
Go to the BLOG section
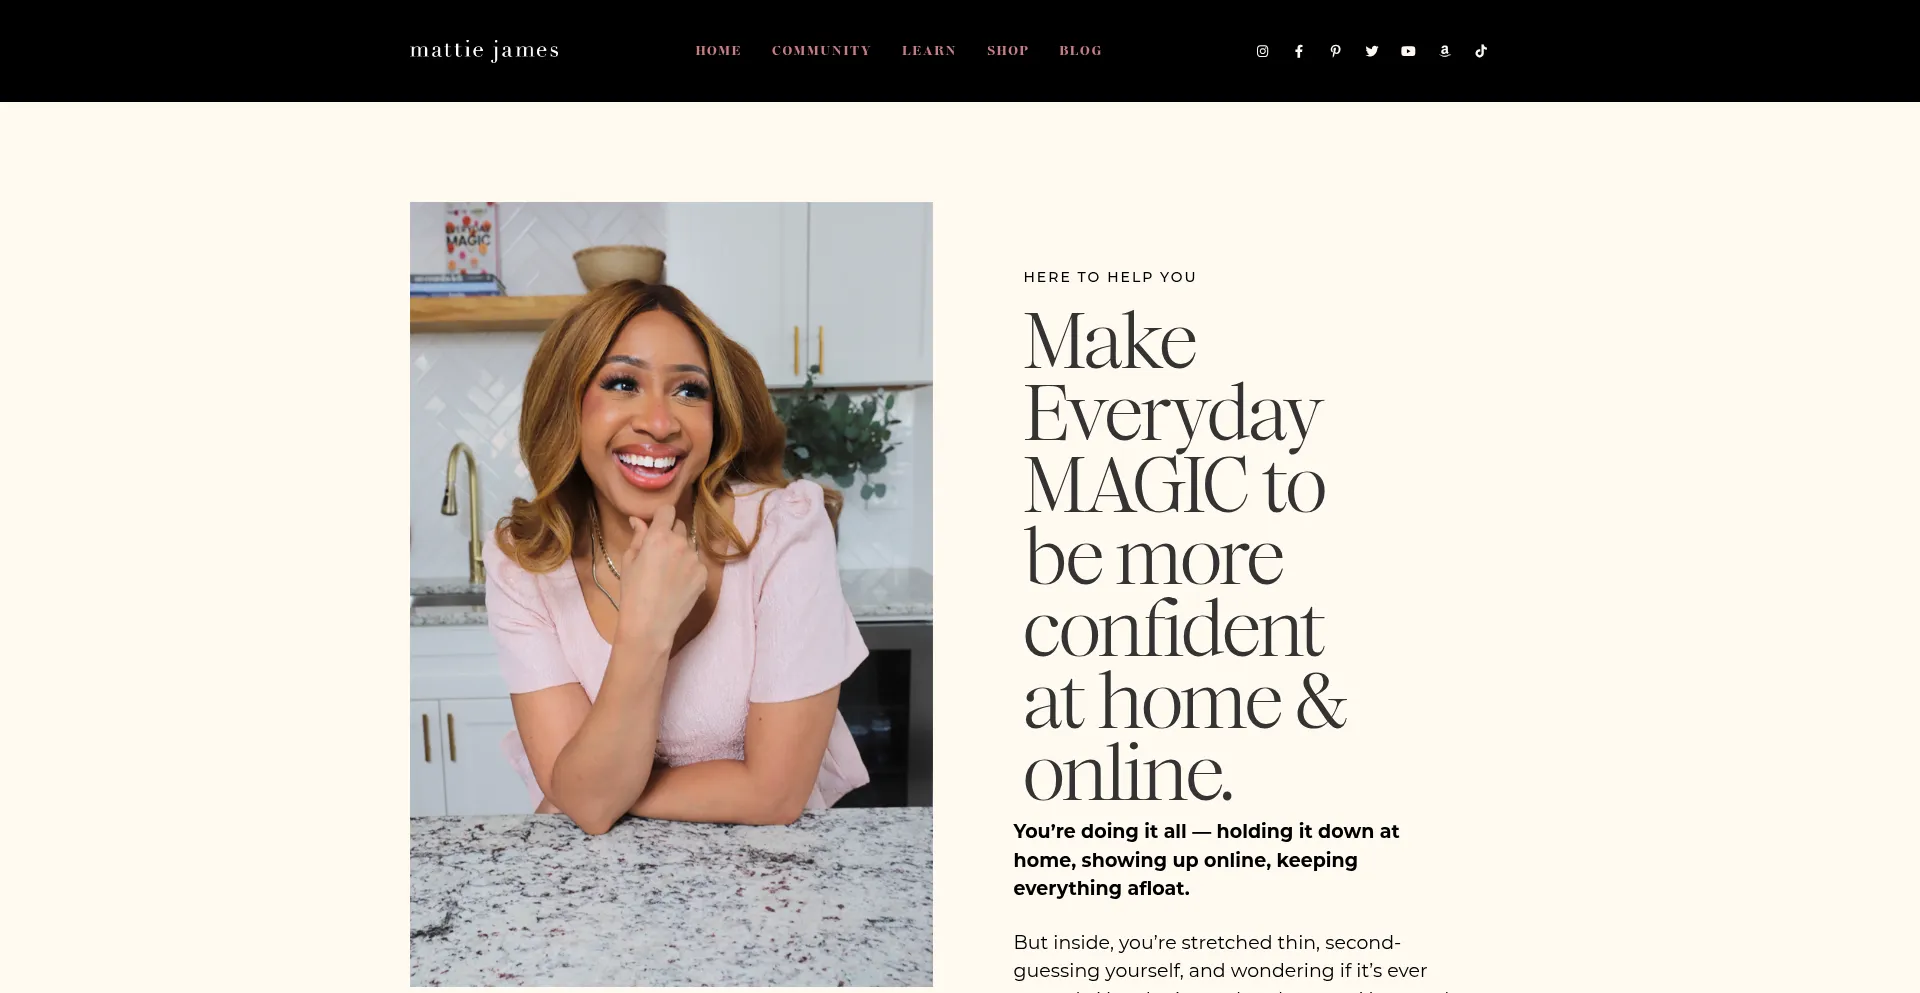(1080, 50)
